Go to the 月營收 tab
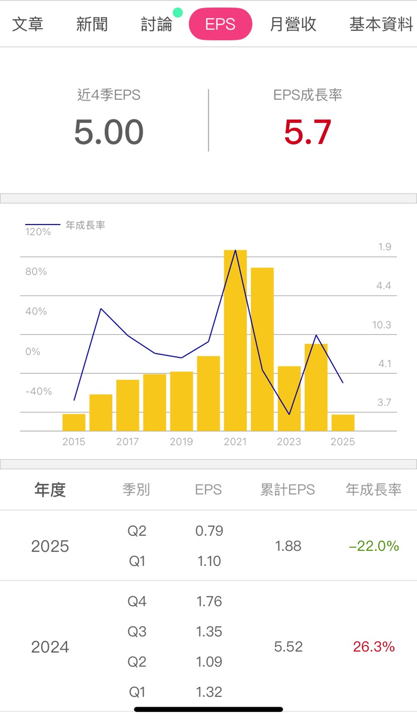 [x=293, y=24]
